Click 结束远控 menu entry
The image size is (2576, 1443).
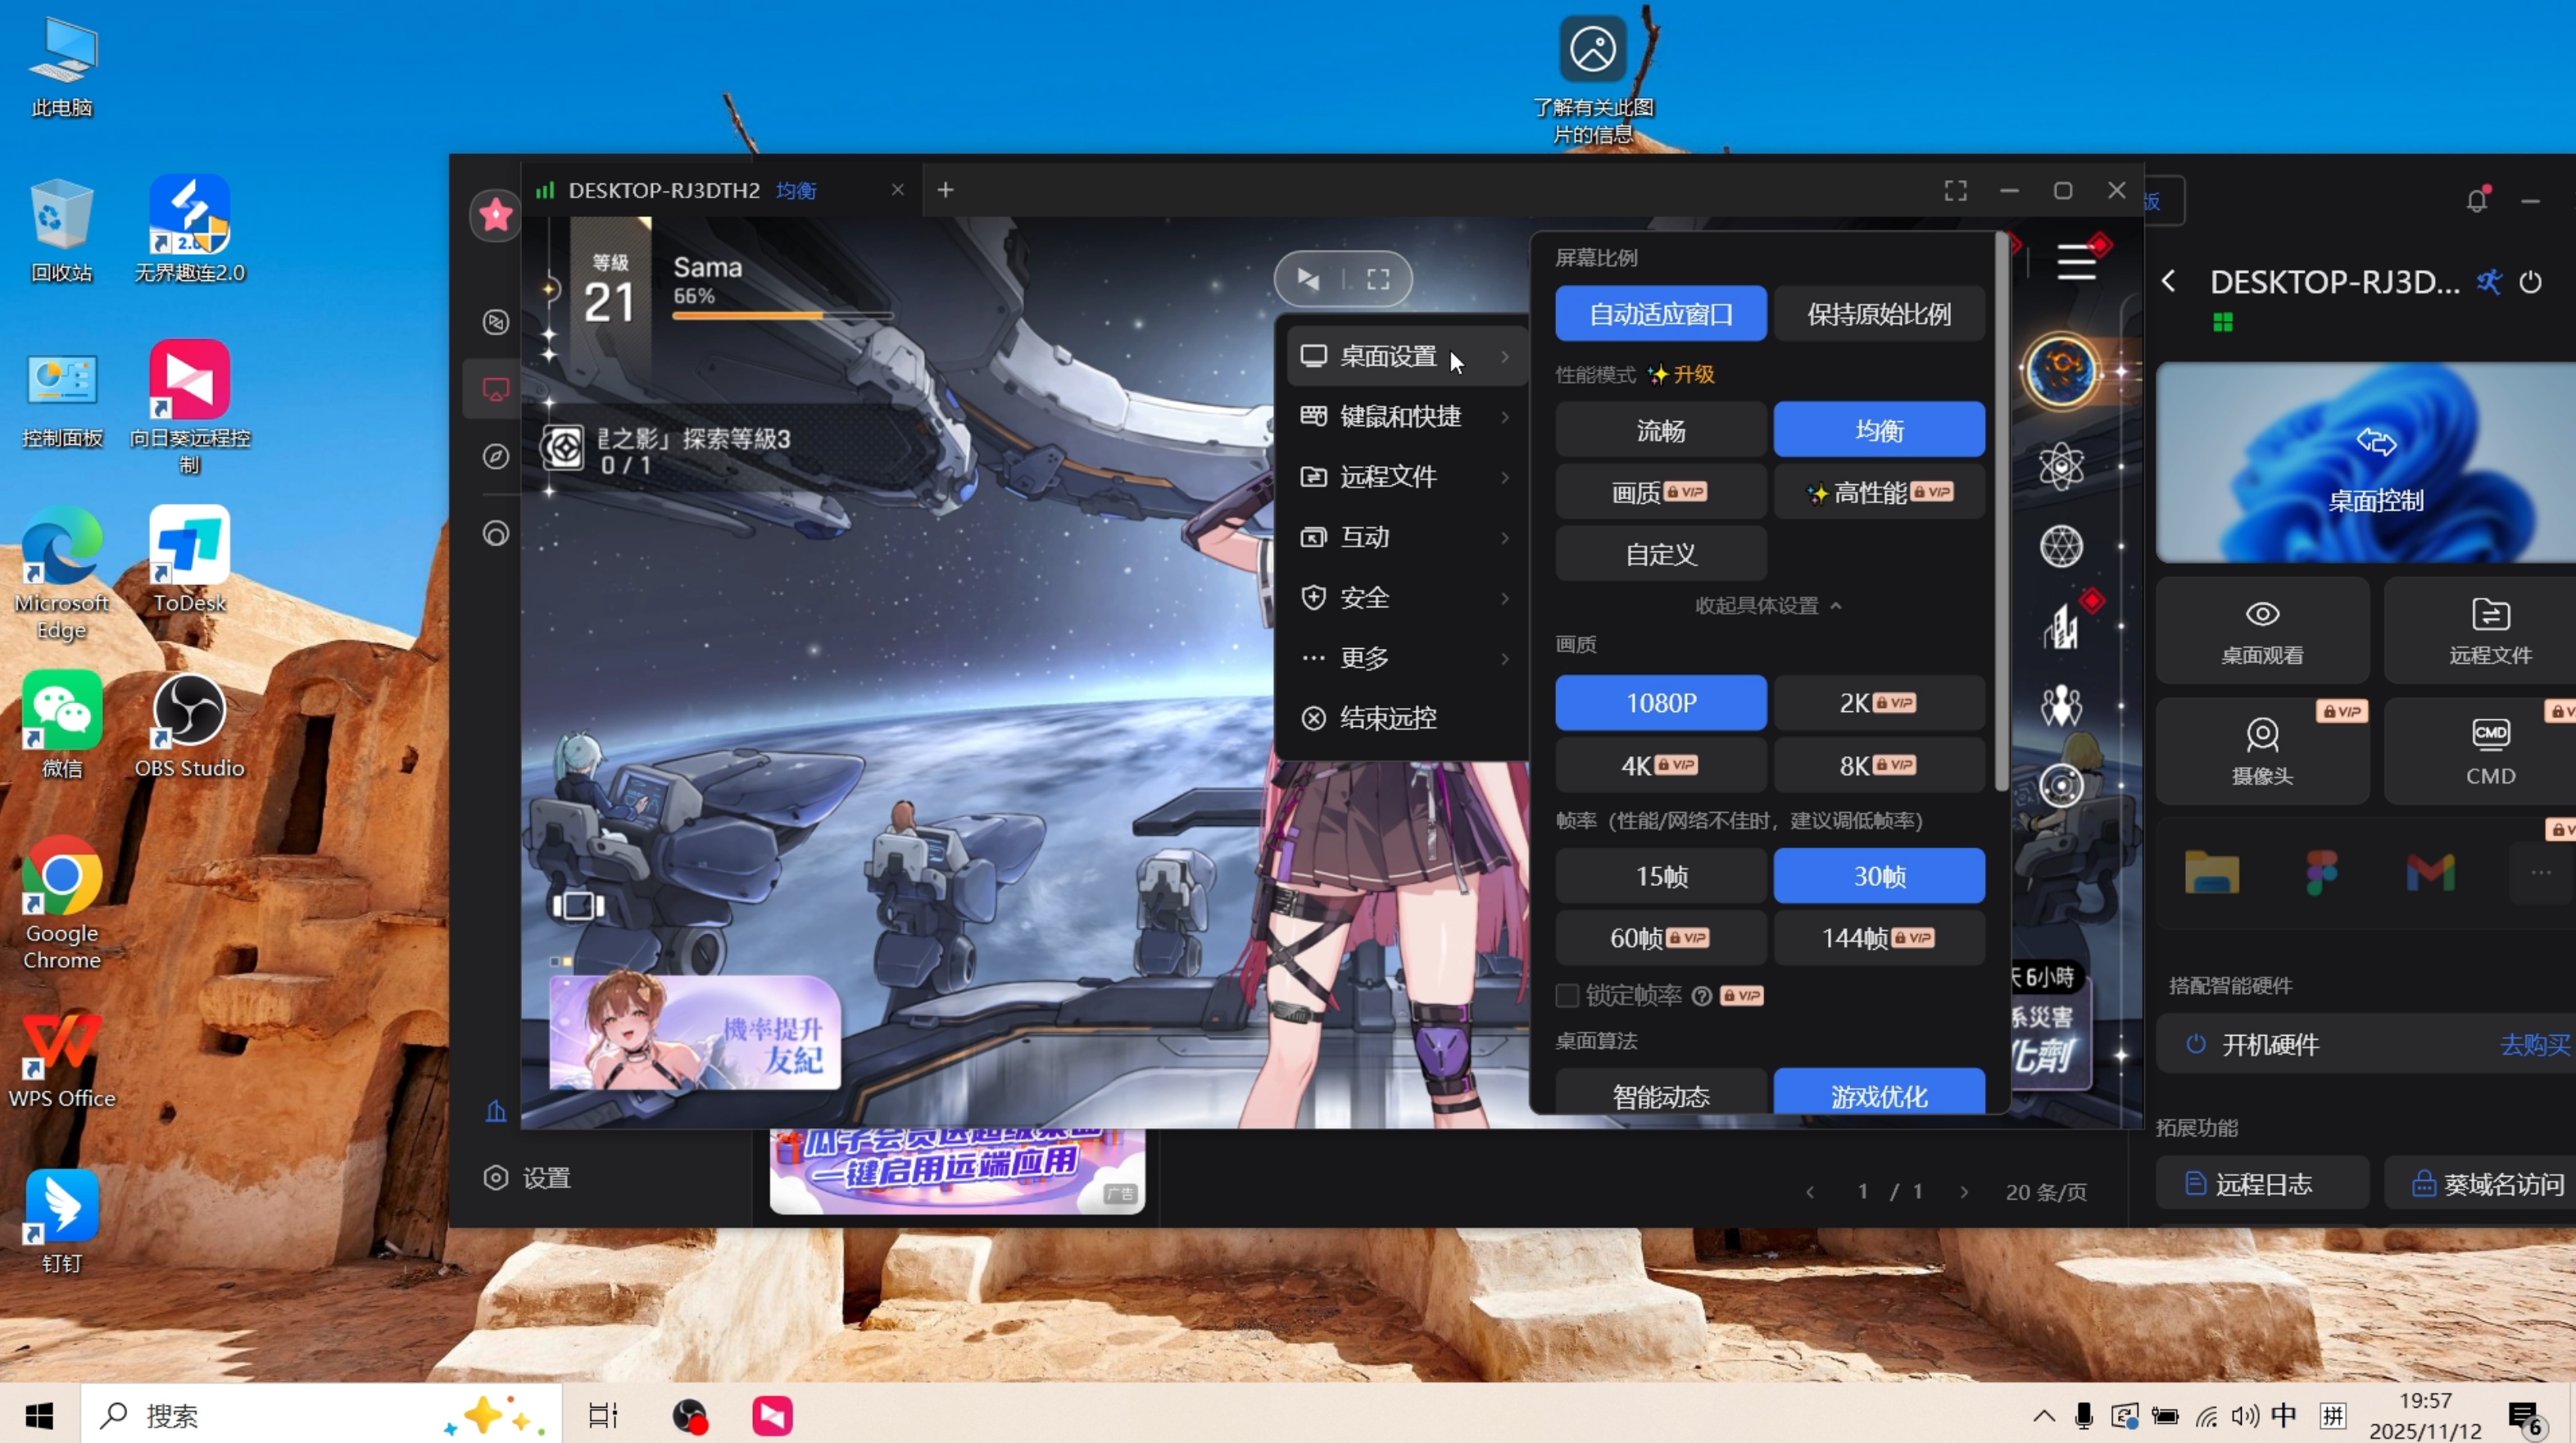pyautogui.click(x=1387, y=718)
